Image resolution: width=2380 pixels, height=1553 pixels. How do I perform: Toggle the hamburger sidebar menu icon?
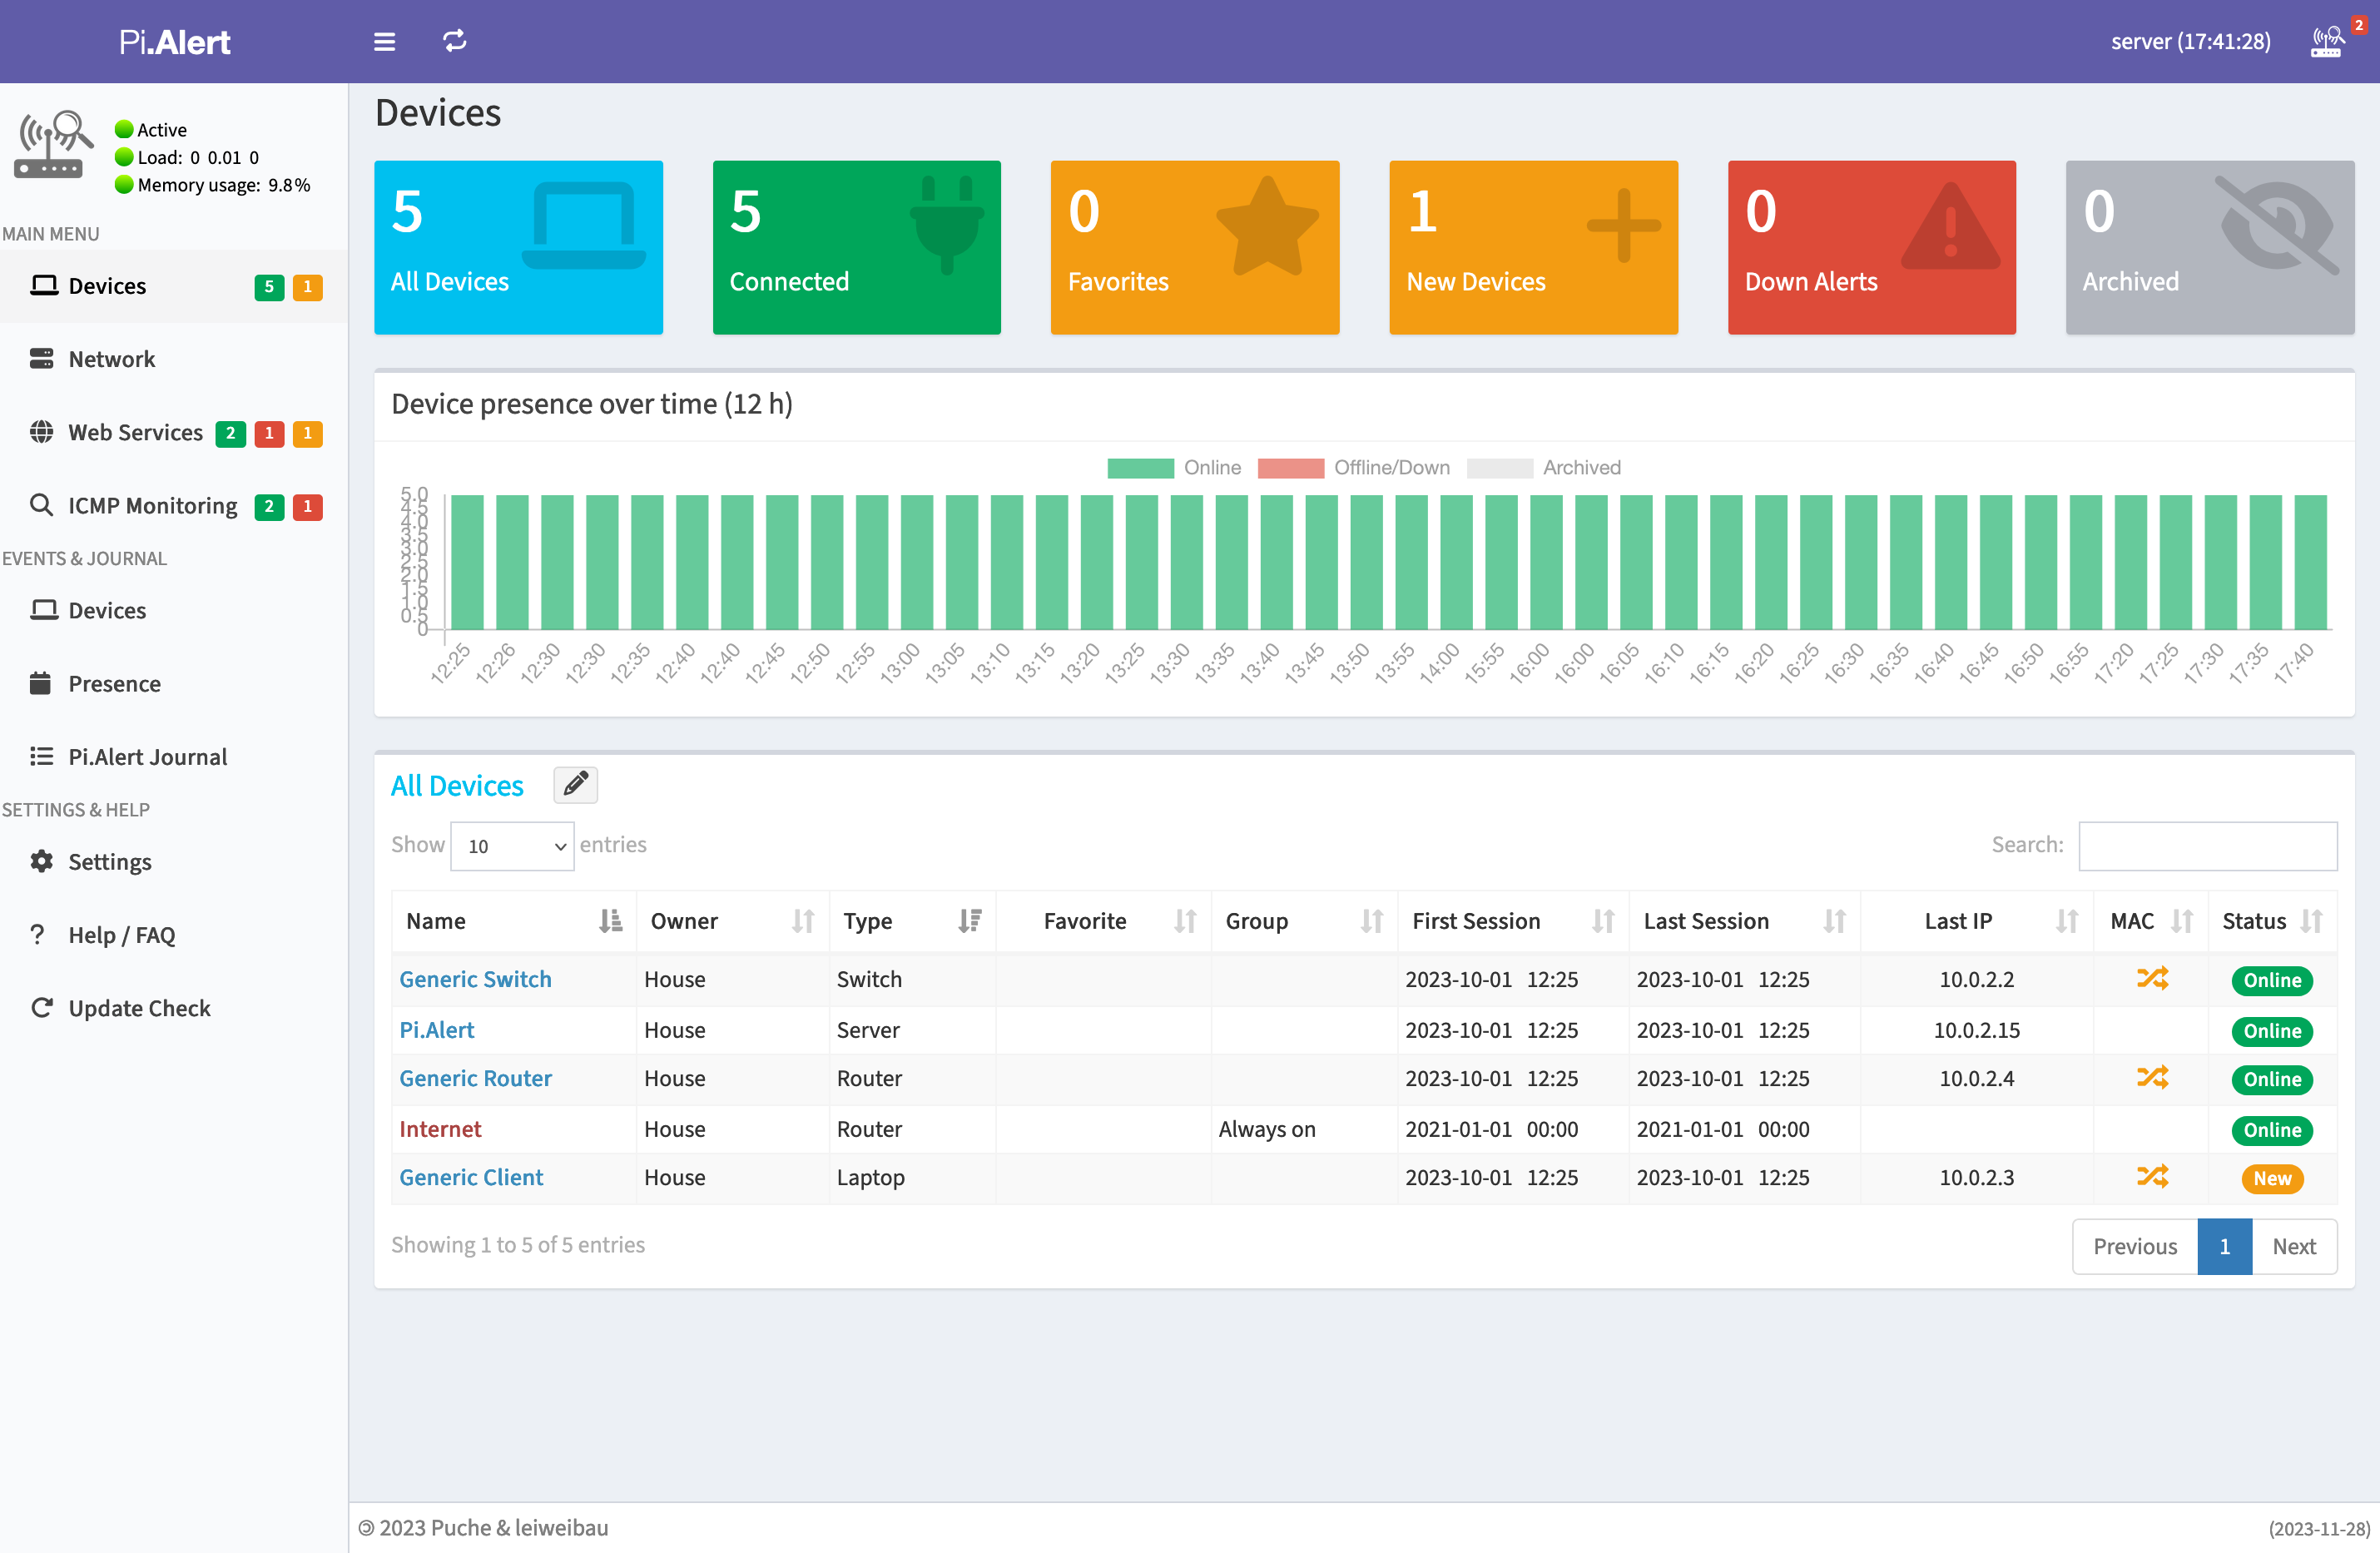click(384, 41)
